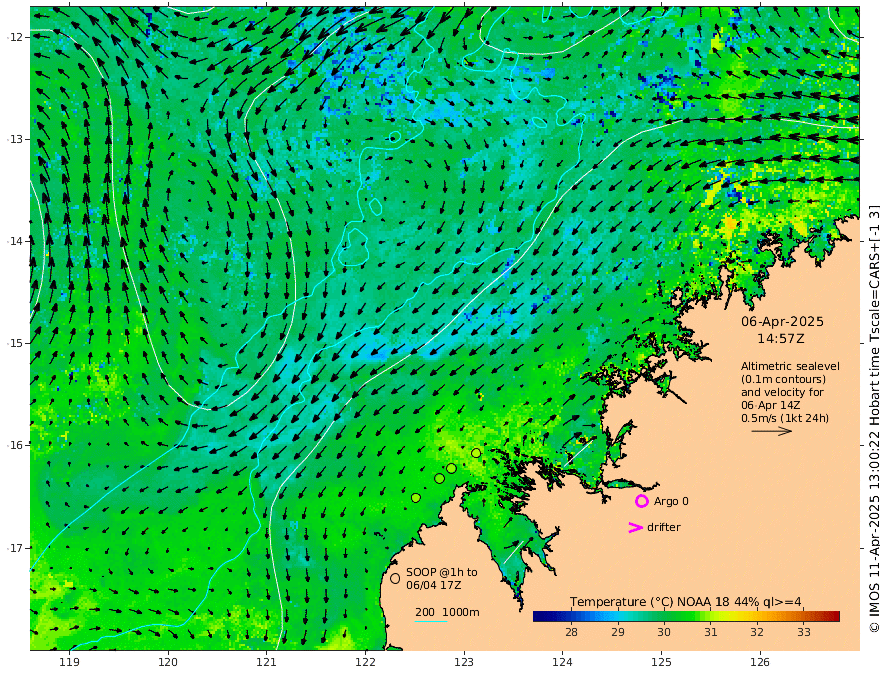The height and width of the screenshot is (680, 880).
Task: Select the easternmost SOOP track circle near the coast
Action: click(476, 453)
